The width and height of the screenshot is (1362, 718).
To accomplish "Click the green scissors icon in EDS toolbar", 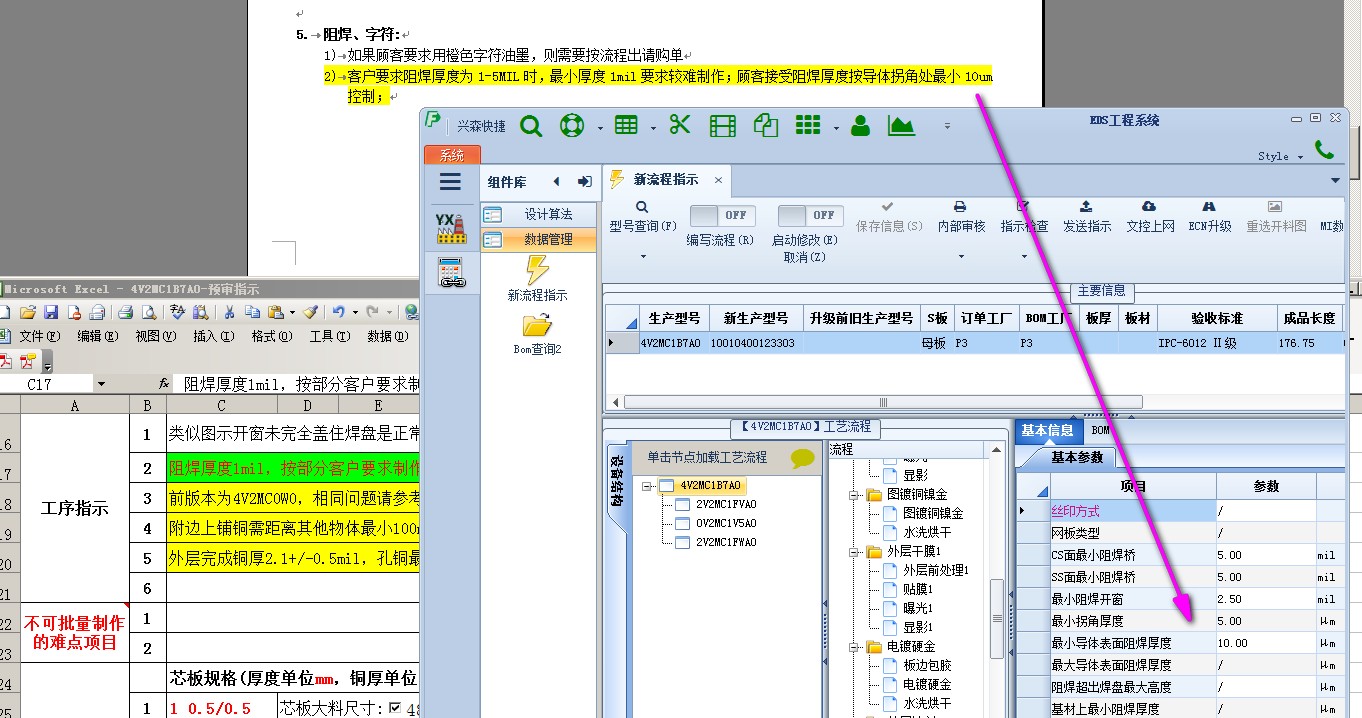I will (x=680, y=125).
